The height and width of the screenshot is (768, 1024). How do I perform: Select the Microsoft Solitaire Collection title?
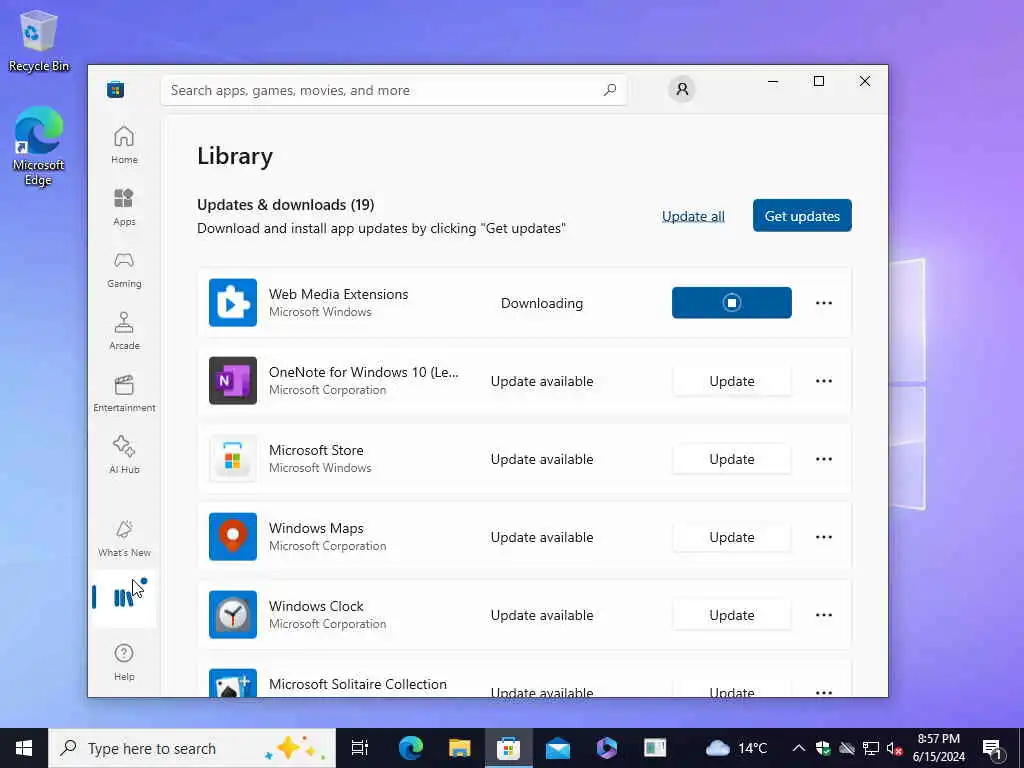358,684
